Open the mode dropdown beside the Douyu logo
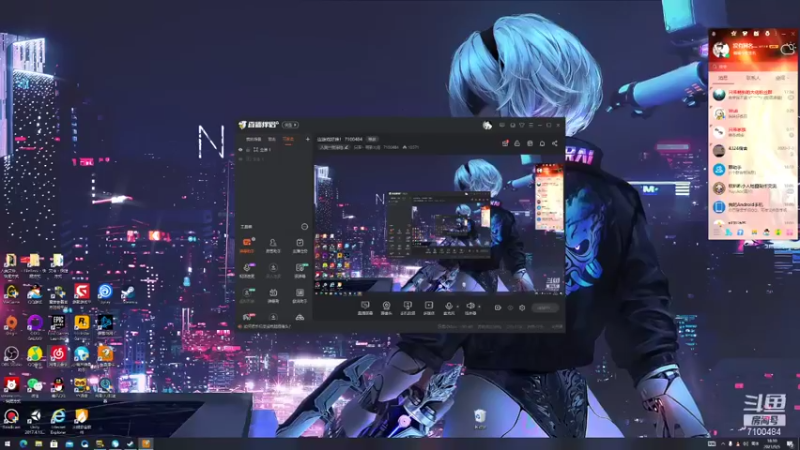This screenshot has height=450, width=800. coord(291,125)
